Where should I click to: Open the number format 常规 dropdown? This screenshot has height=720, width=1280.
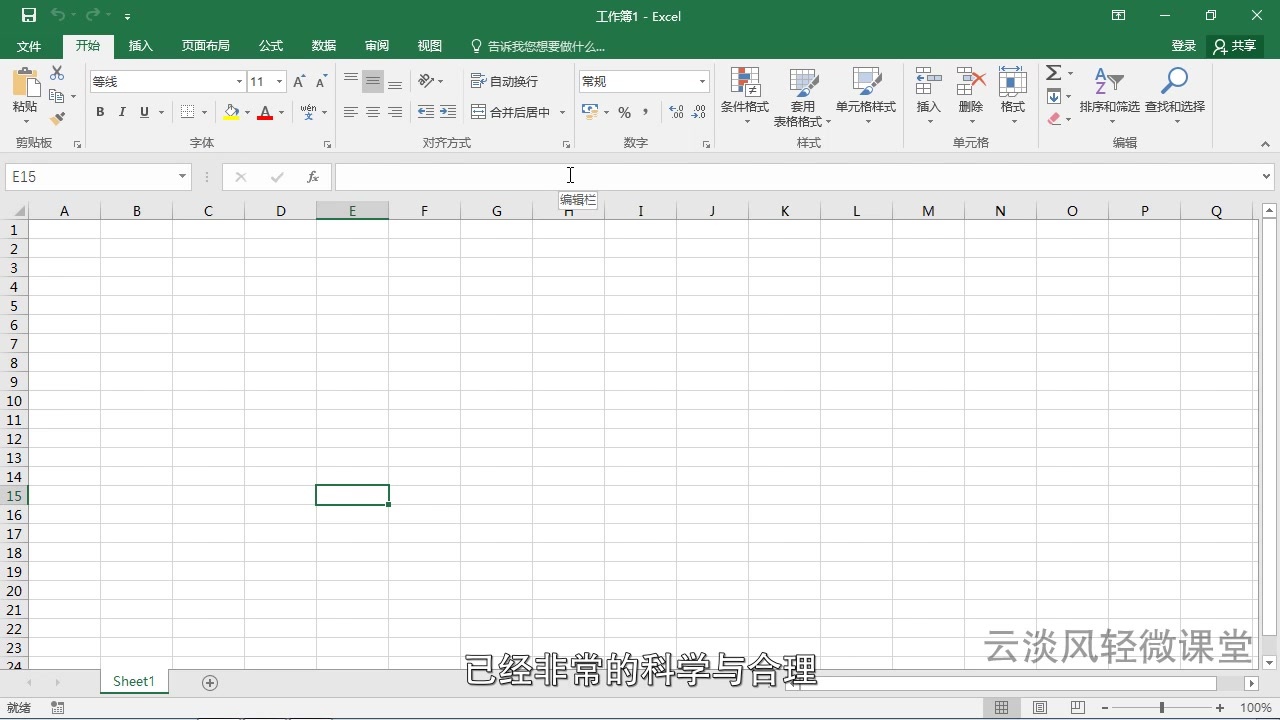click(702, 82)
